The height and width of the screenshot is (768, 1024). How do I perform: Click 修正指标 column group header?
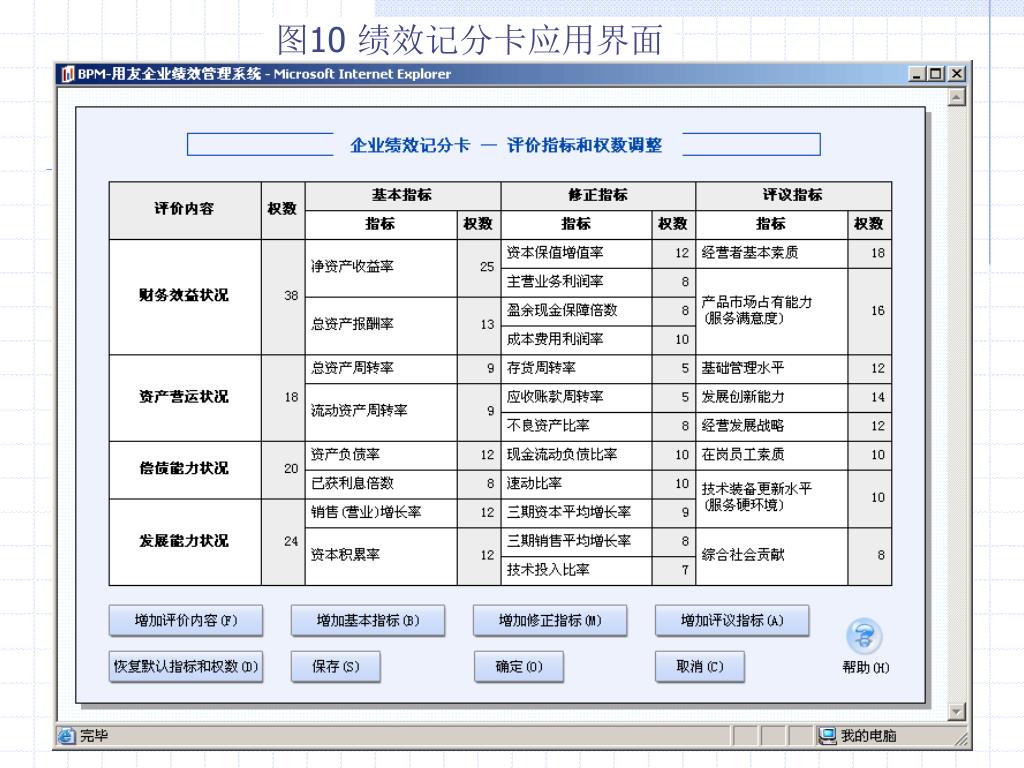pos(598,195)
